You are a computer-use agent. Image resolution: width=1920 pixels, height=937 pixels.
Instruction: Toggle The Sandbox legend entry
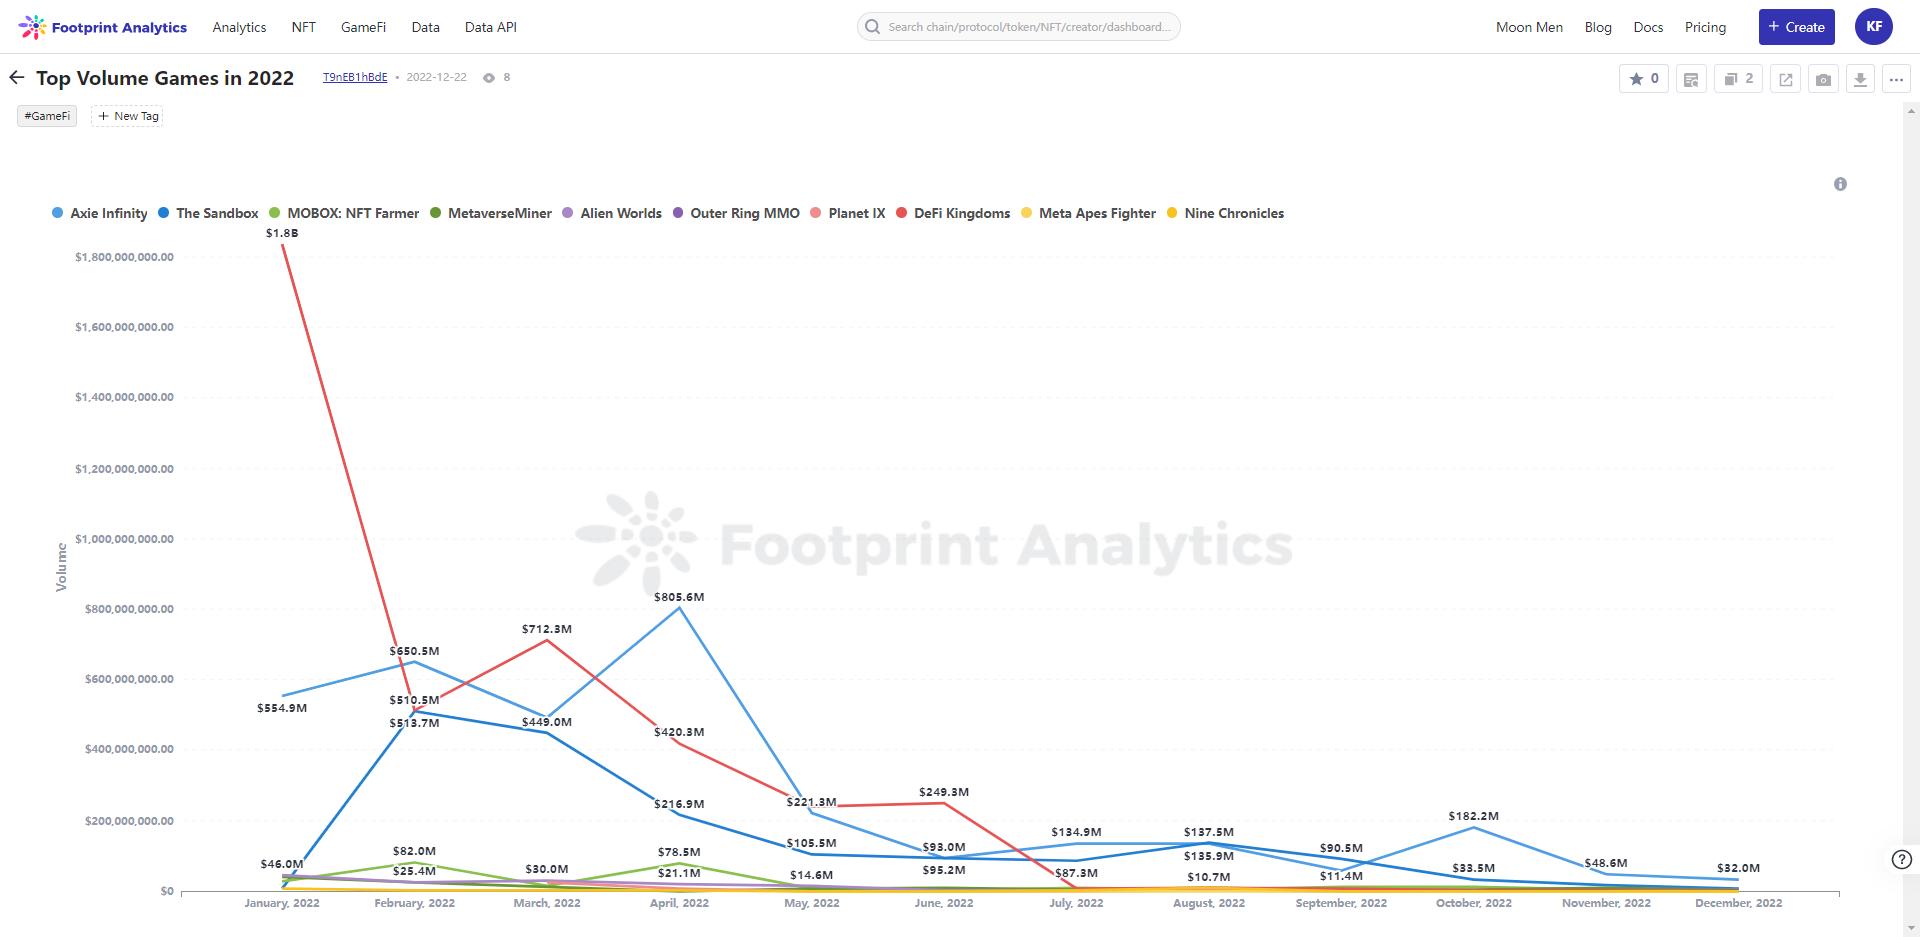click(208, 213)
